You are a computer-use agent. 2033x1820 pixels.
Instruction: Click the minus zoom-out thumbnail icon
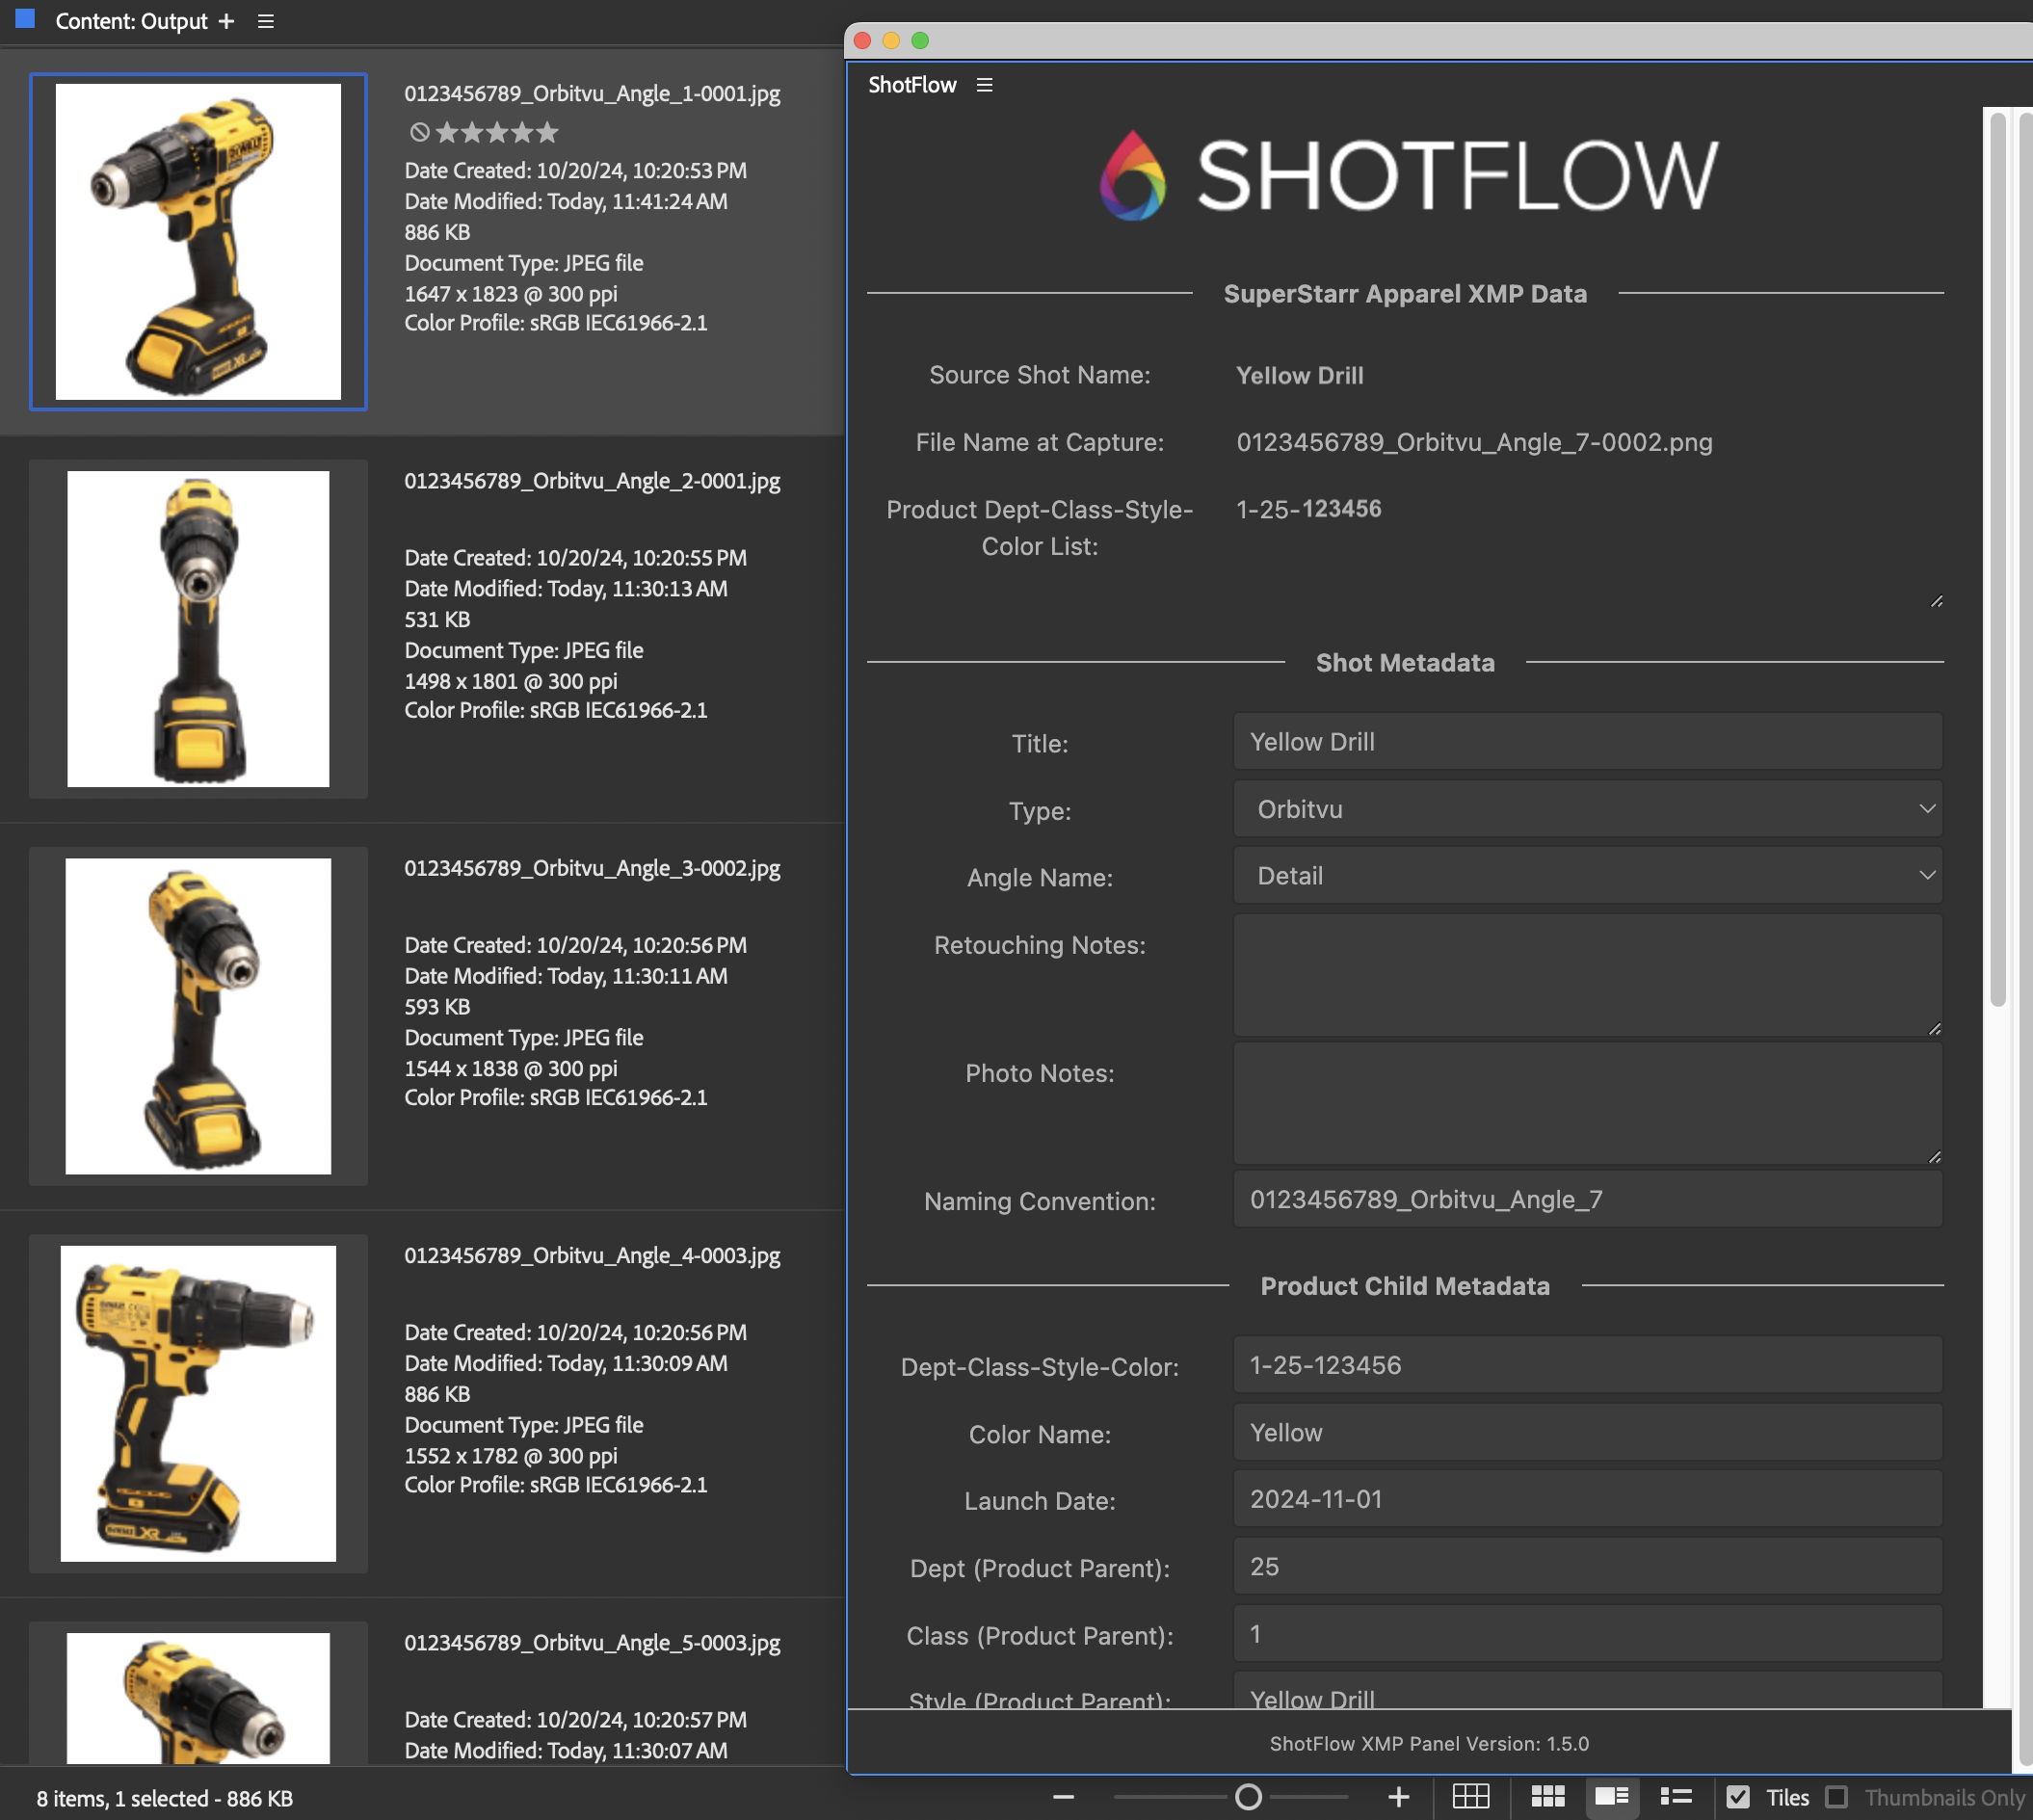click(x=1063, y=1797)
